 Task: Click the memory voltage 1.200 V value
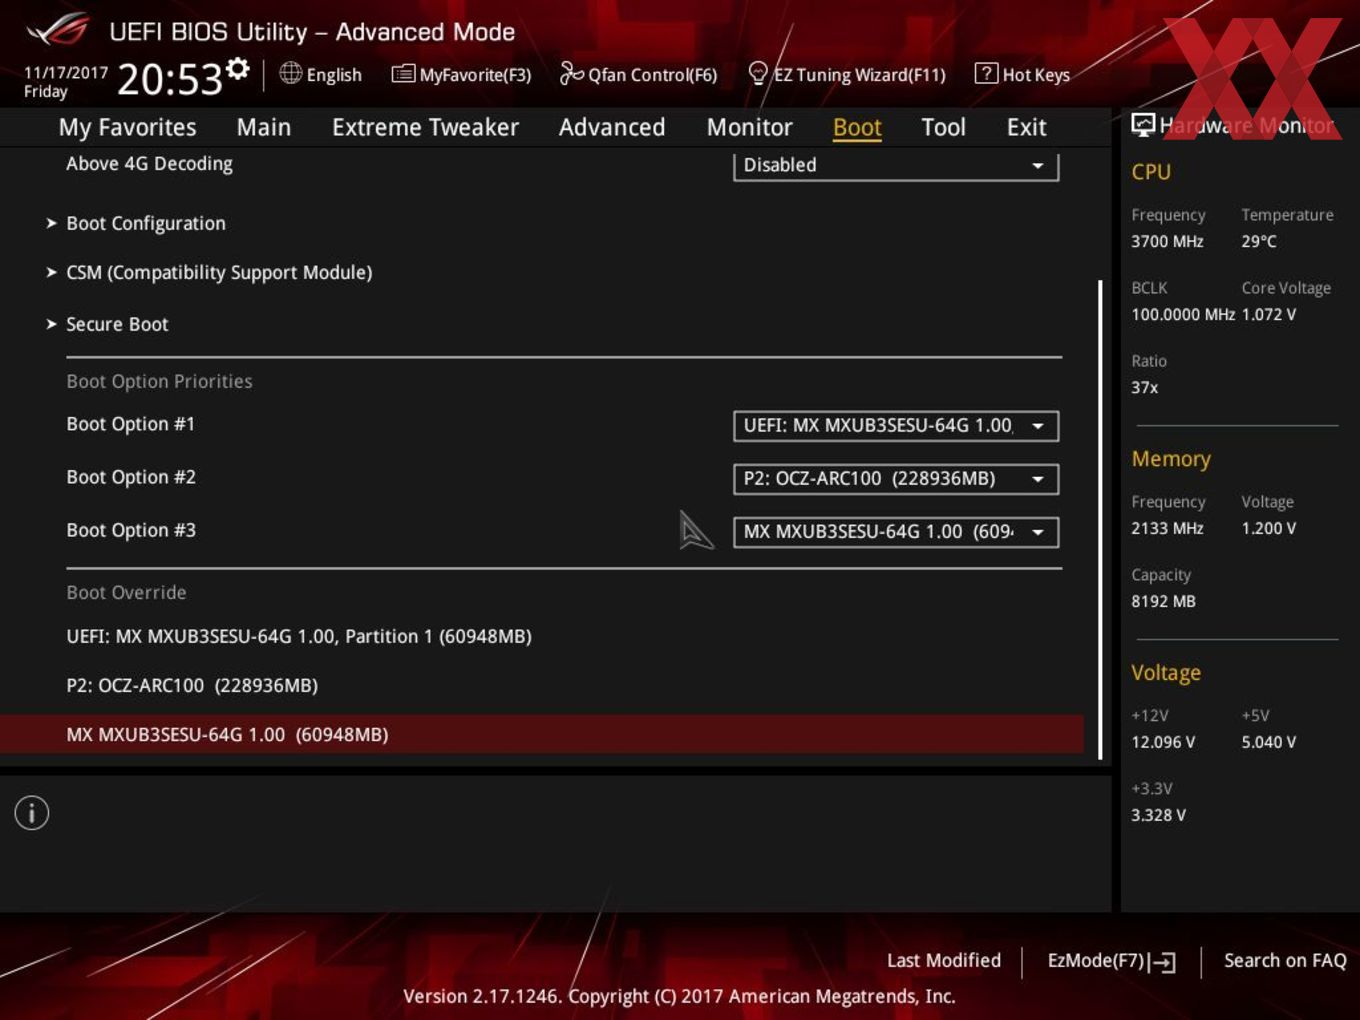pyautogui.click(x=1269, y=528)
